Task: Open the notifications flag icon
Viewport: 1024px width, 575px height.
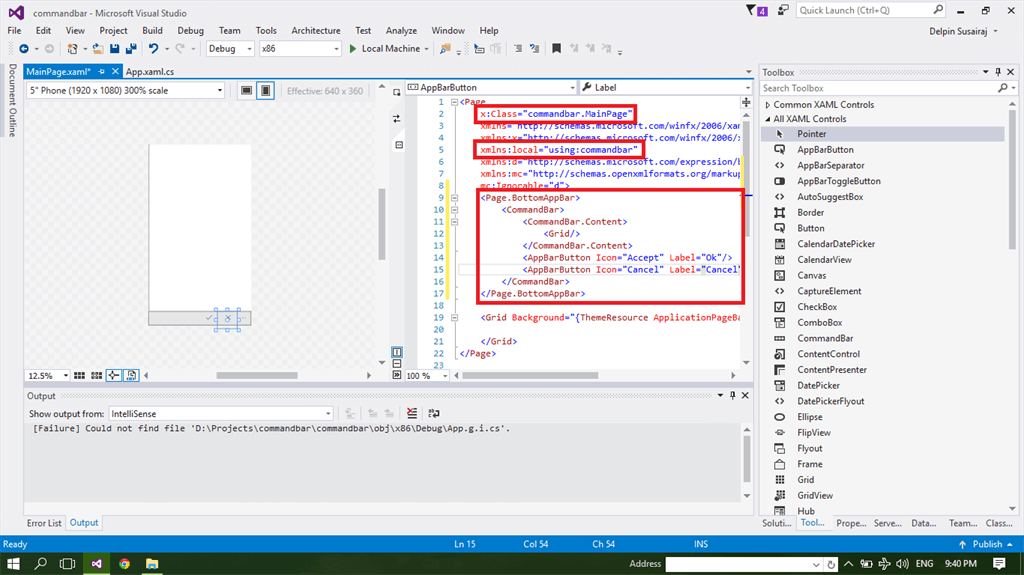Action: point(752,10)
